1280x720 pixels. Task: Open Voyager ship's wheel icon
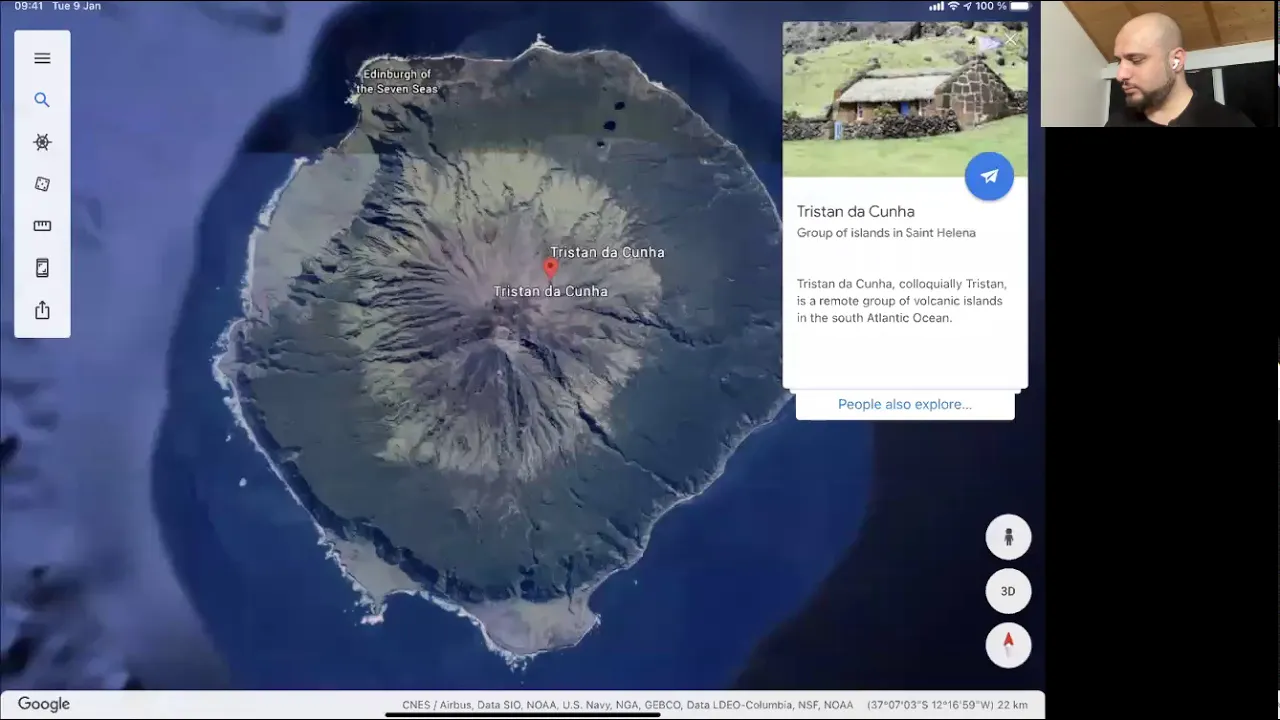42,142
